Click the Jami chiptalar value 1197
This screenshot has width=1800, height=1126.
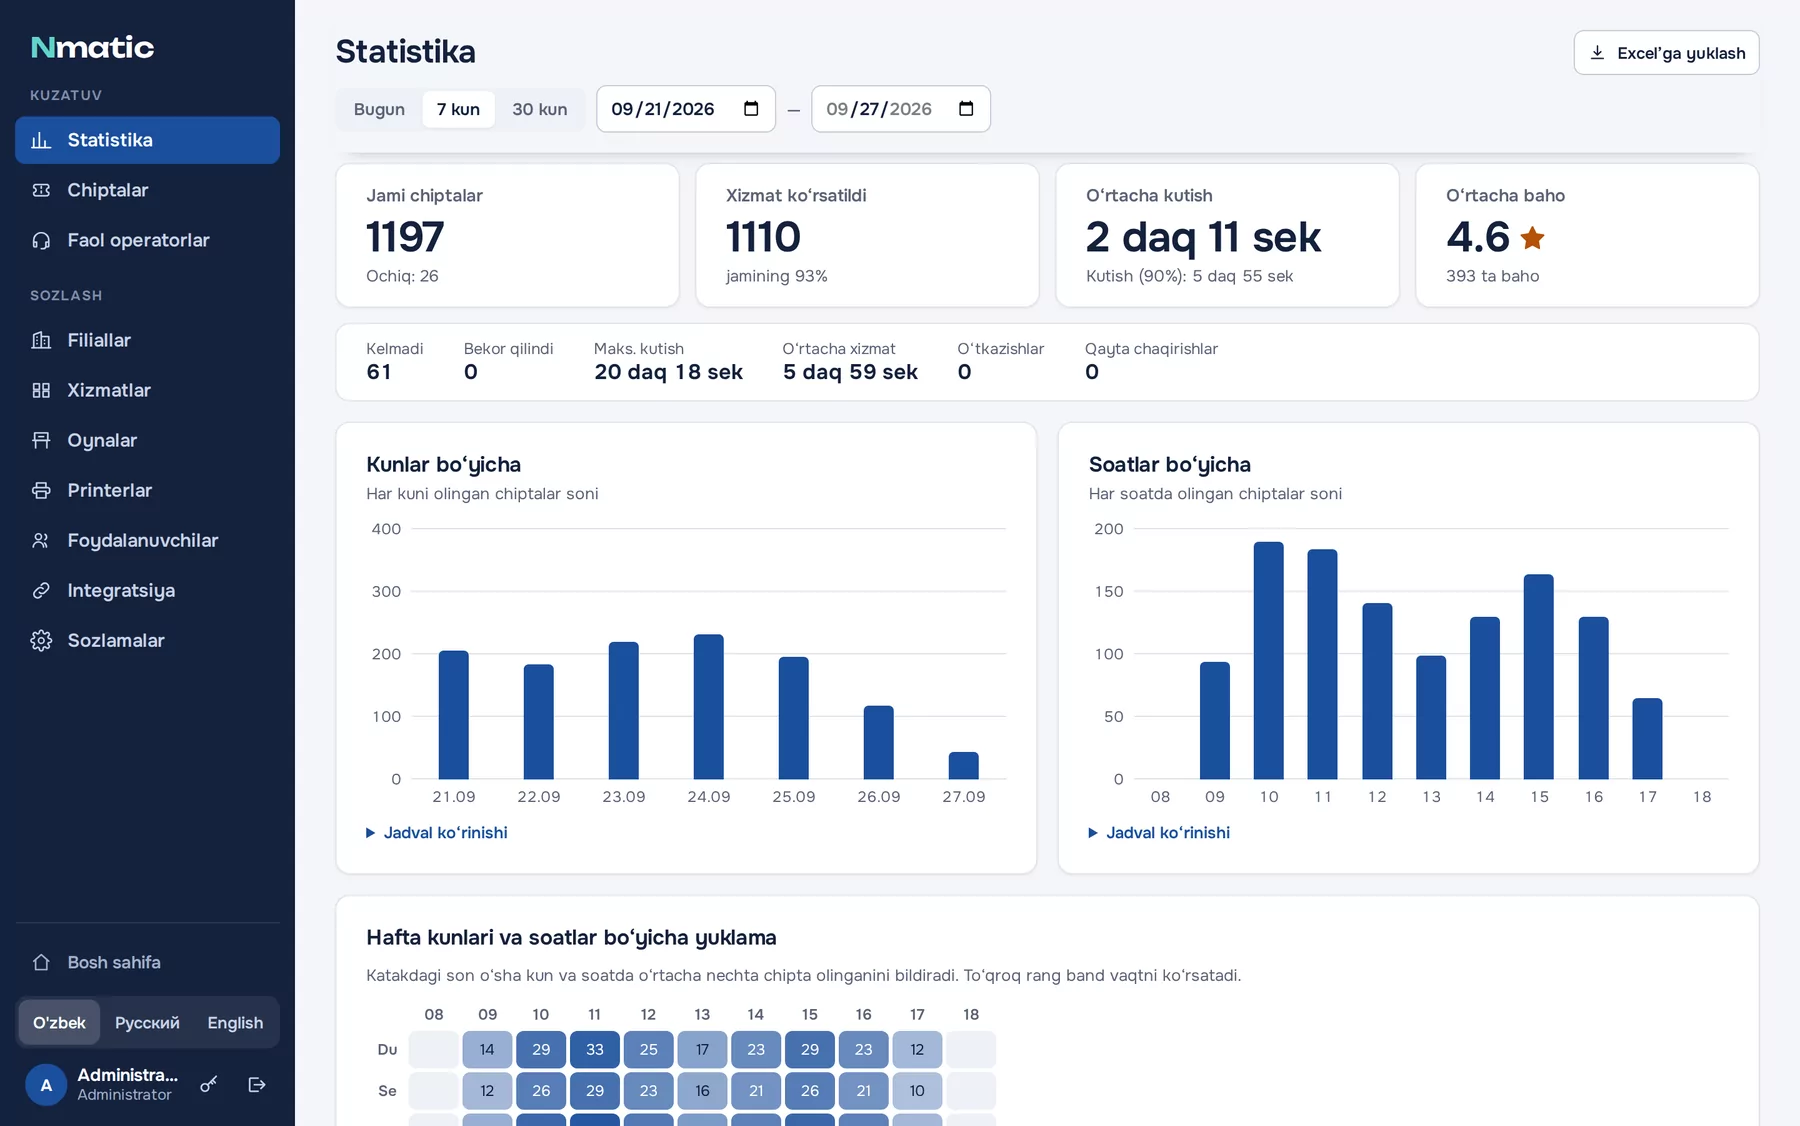tap(405, 237)
